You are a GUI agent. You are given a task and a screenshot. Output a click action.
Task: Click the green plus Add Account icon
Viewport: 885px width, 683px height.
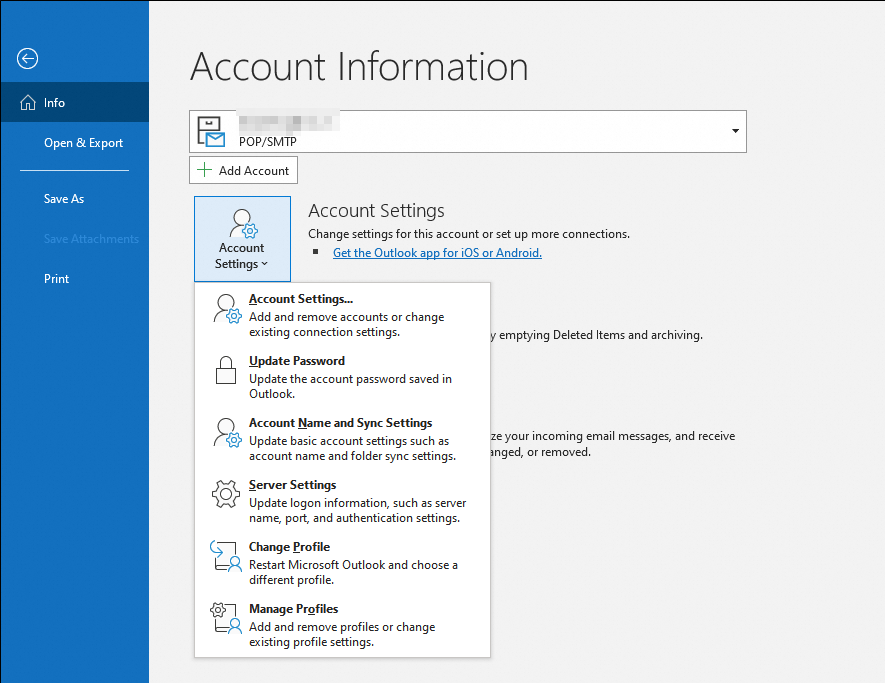204,170
